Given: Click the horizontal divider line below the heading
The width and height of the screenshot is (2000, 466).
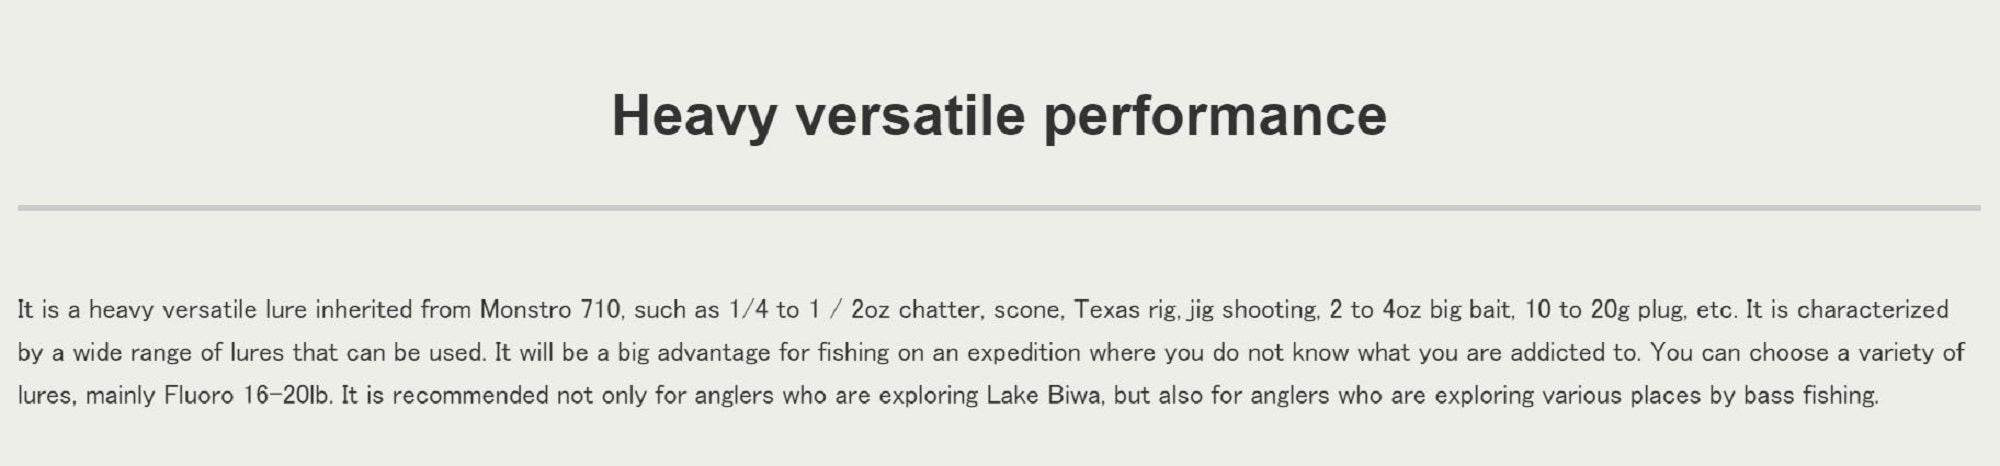Looking at the screenshot, I should point(999,208).
